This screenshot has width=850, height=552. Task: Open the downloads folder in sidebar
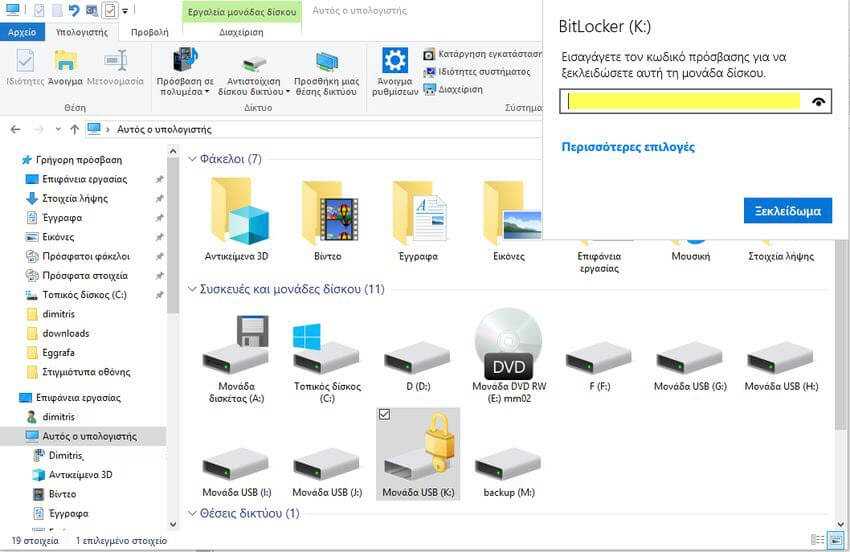click(66, 333)
